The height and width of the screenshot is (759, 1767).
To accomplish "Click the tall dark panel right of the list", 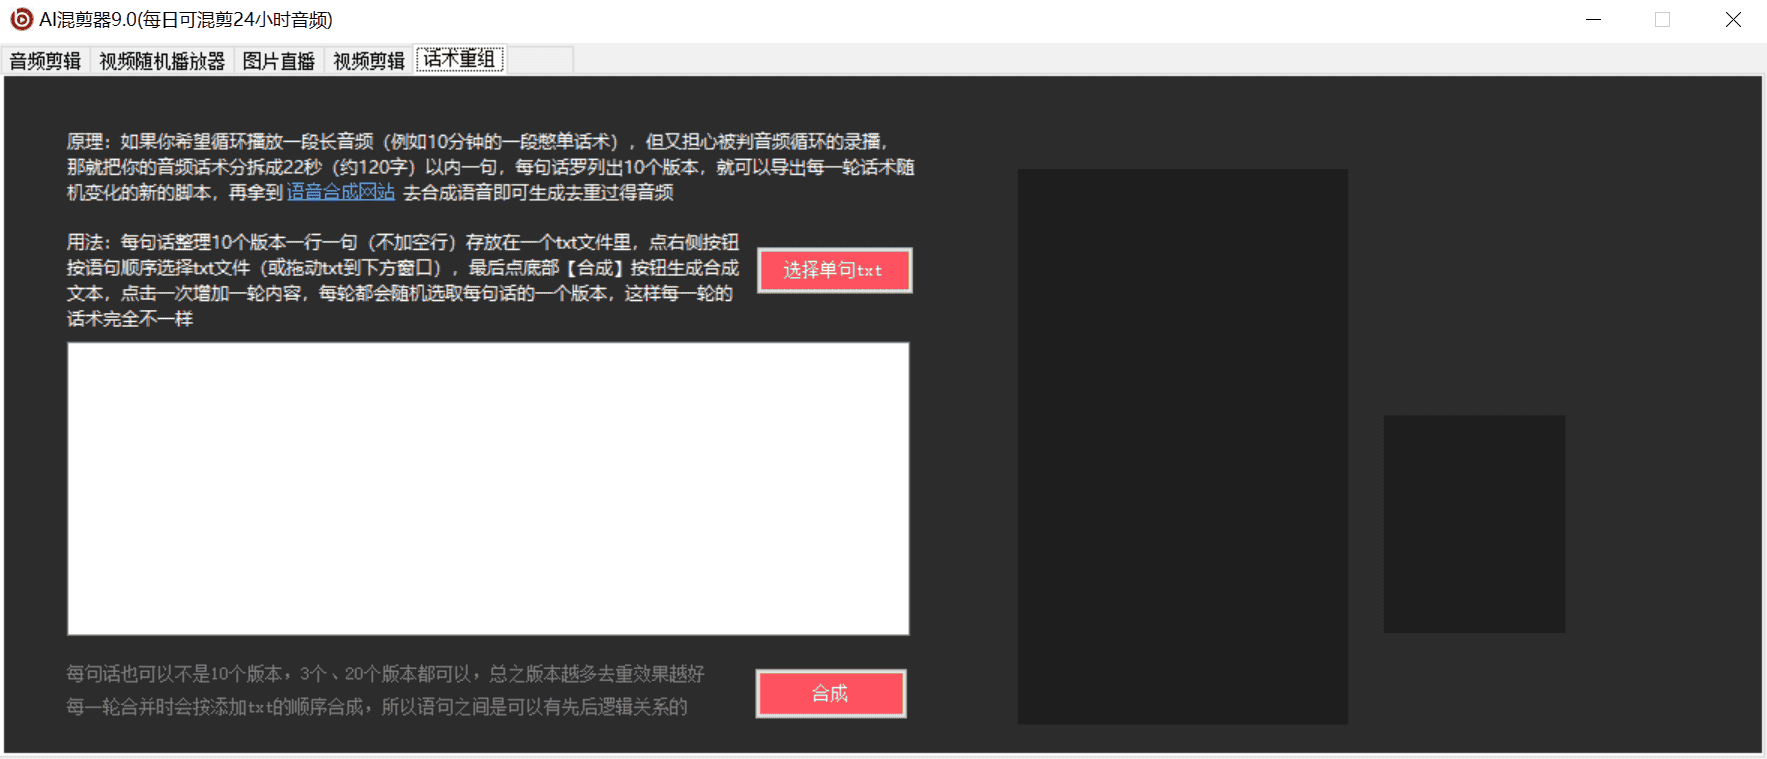I will [1182, 446].
